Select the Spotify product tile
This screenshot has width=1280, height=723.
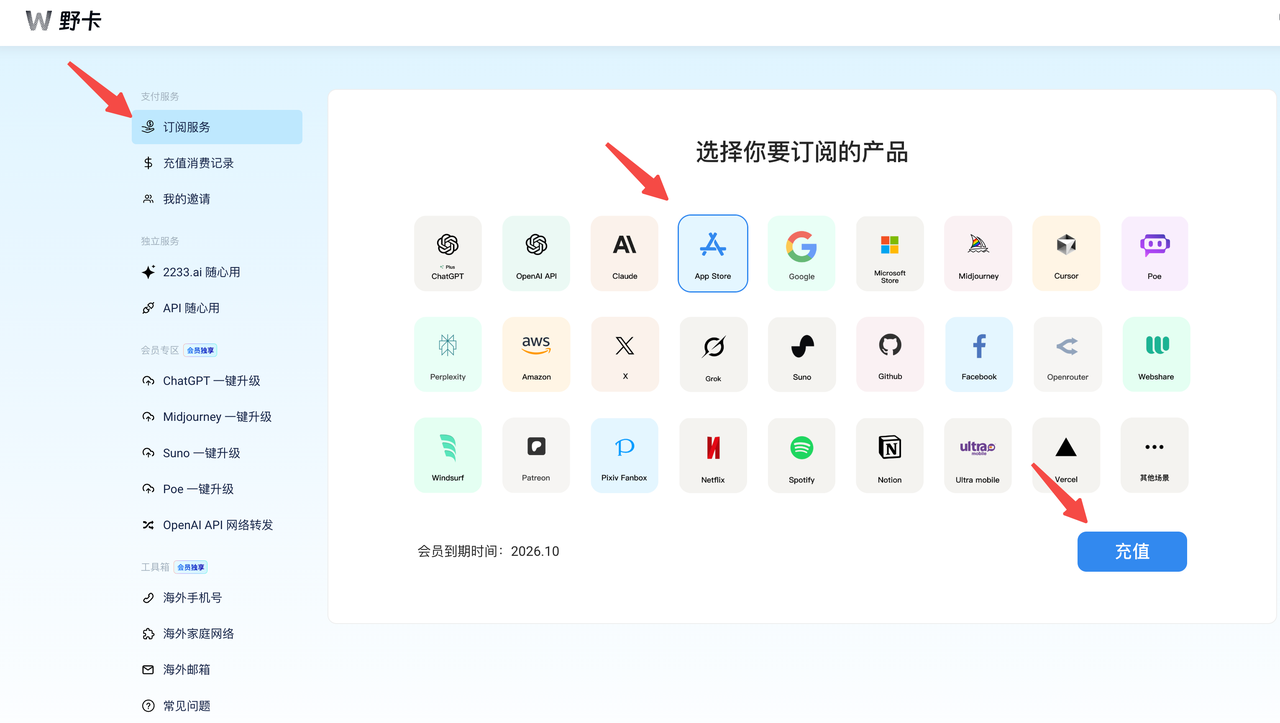tap(802, 455)
